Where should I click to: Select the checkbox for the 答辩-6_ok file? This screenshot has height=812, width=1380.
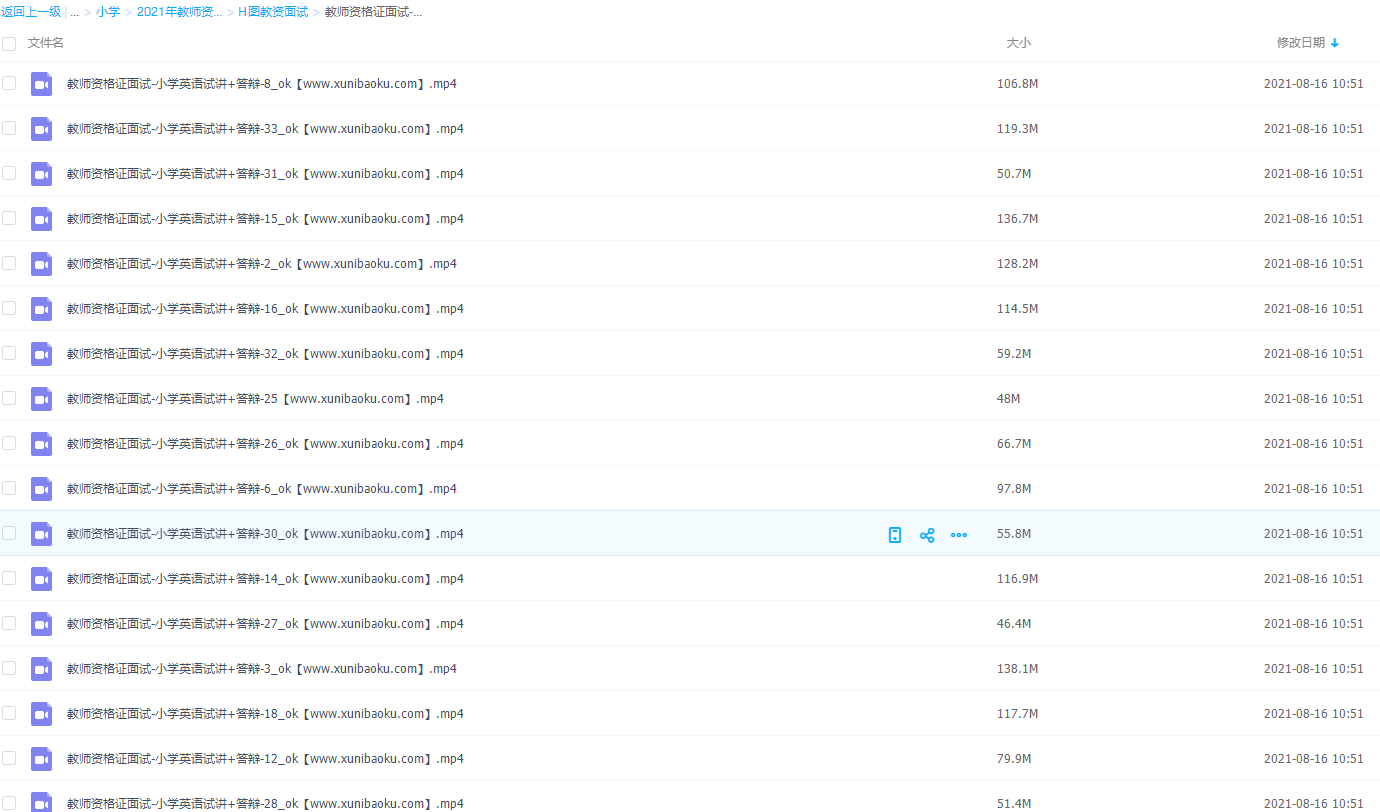[x=9, y=488]
